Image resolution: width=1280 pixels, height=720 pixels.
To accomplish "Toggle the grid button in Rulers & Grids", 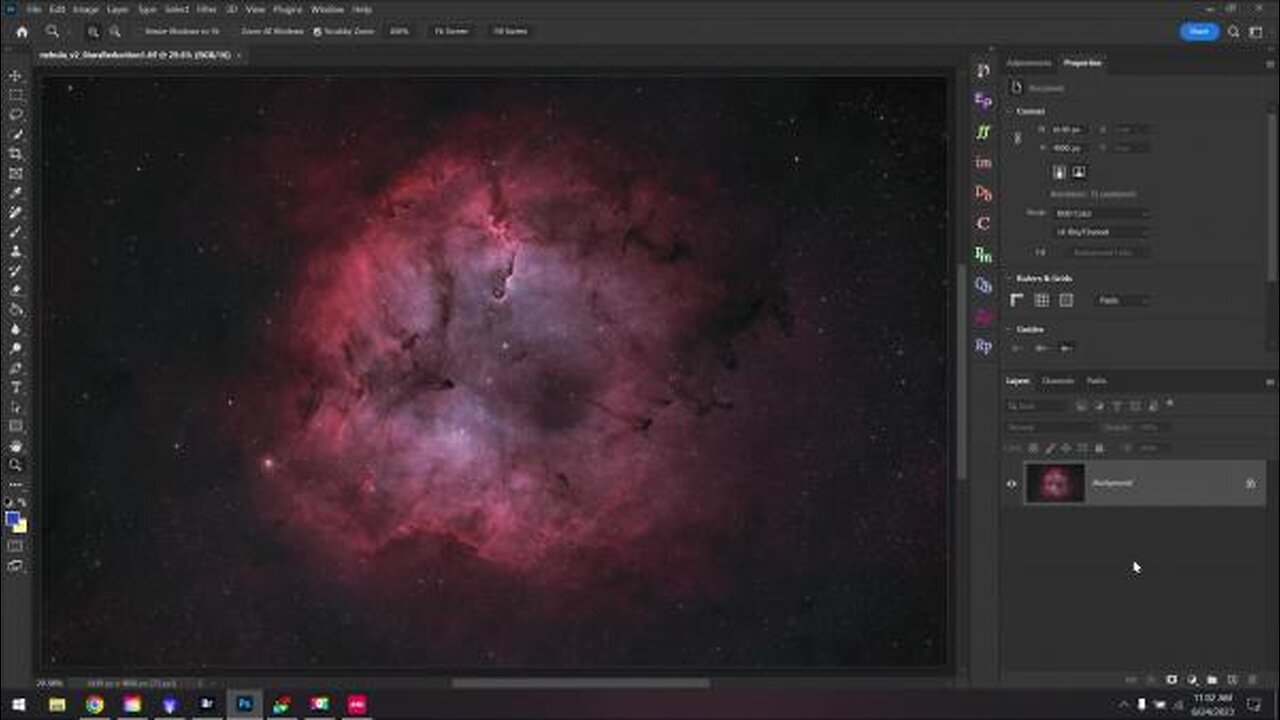I will (x=1042, y=300).
